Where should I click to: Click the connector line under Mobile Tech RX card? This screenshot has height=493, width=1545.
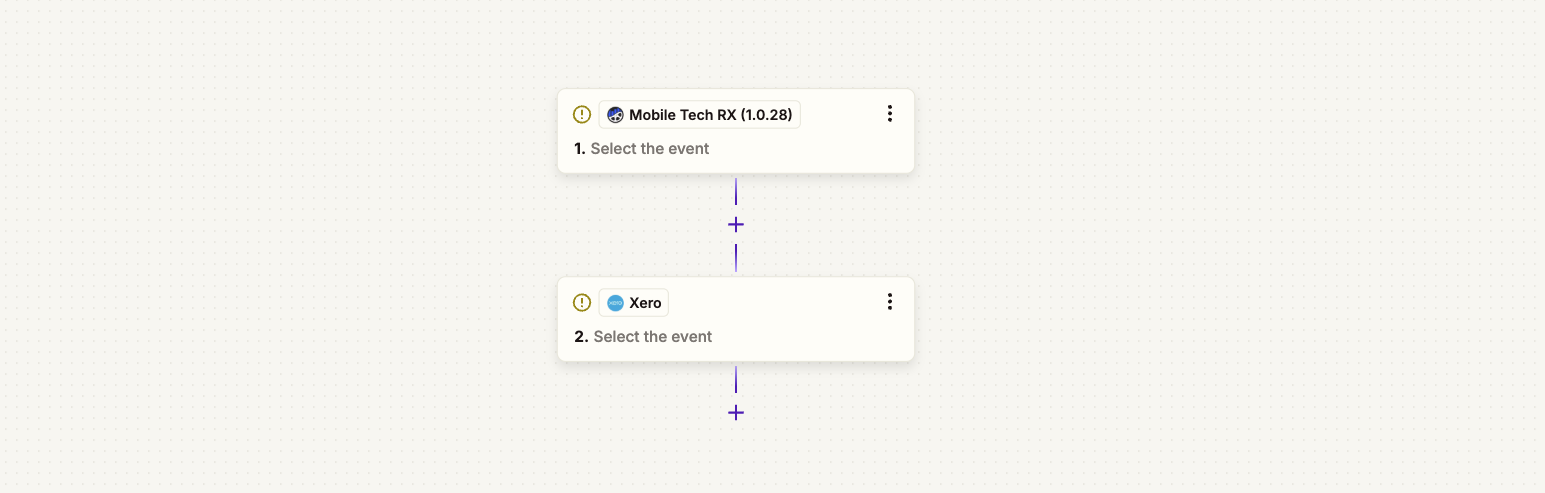[x=736, y=192]
